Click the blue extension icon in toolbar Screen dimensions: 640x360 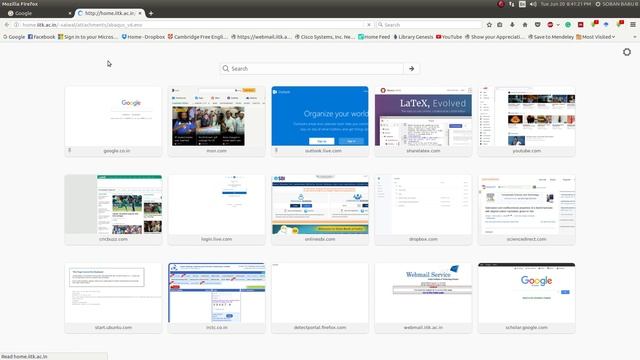coord(606,24)
